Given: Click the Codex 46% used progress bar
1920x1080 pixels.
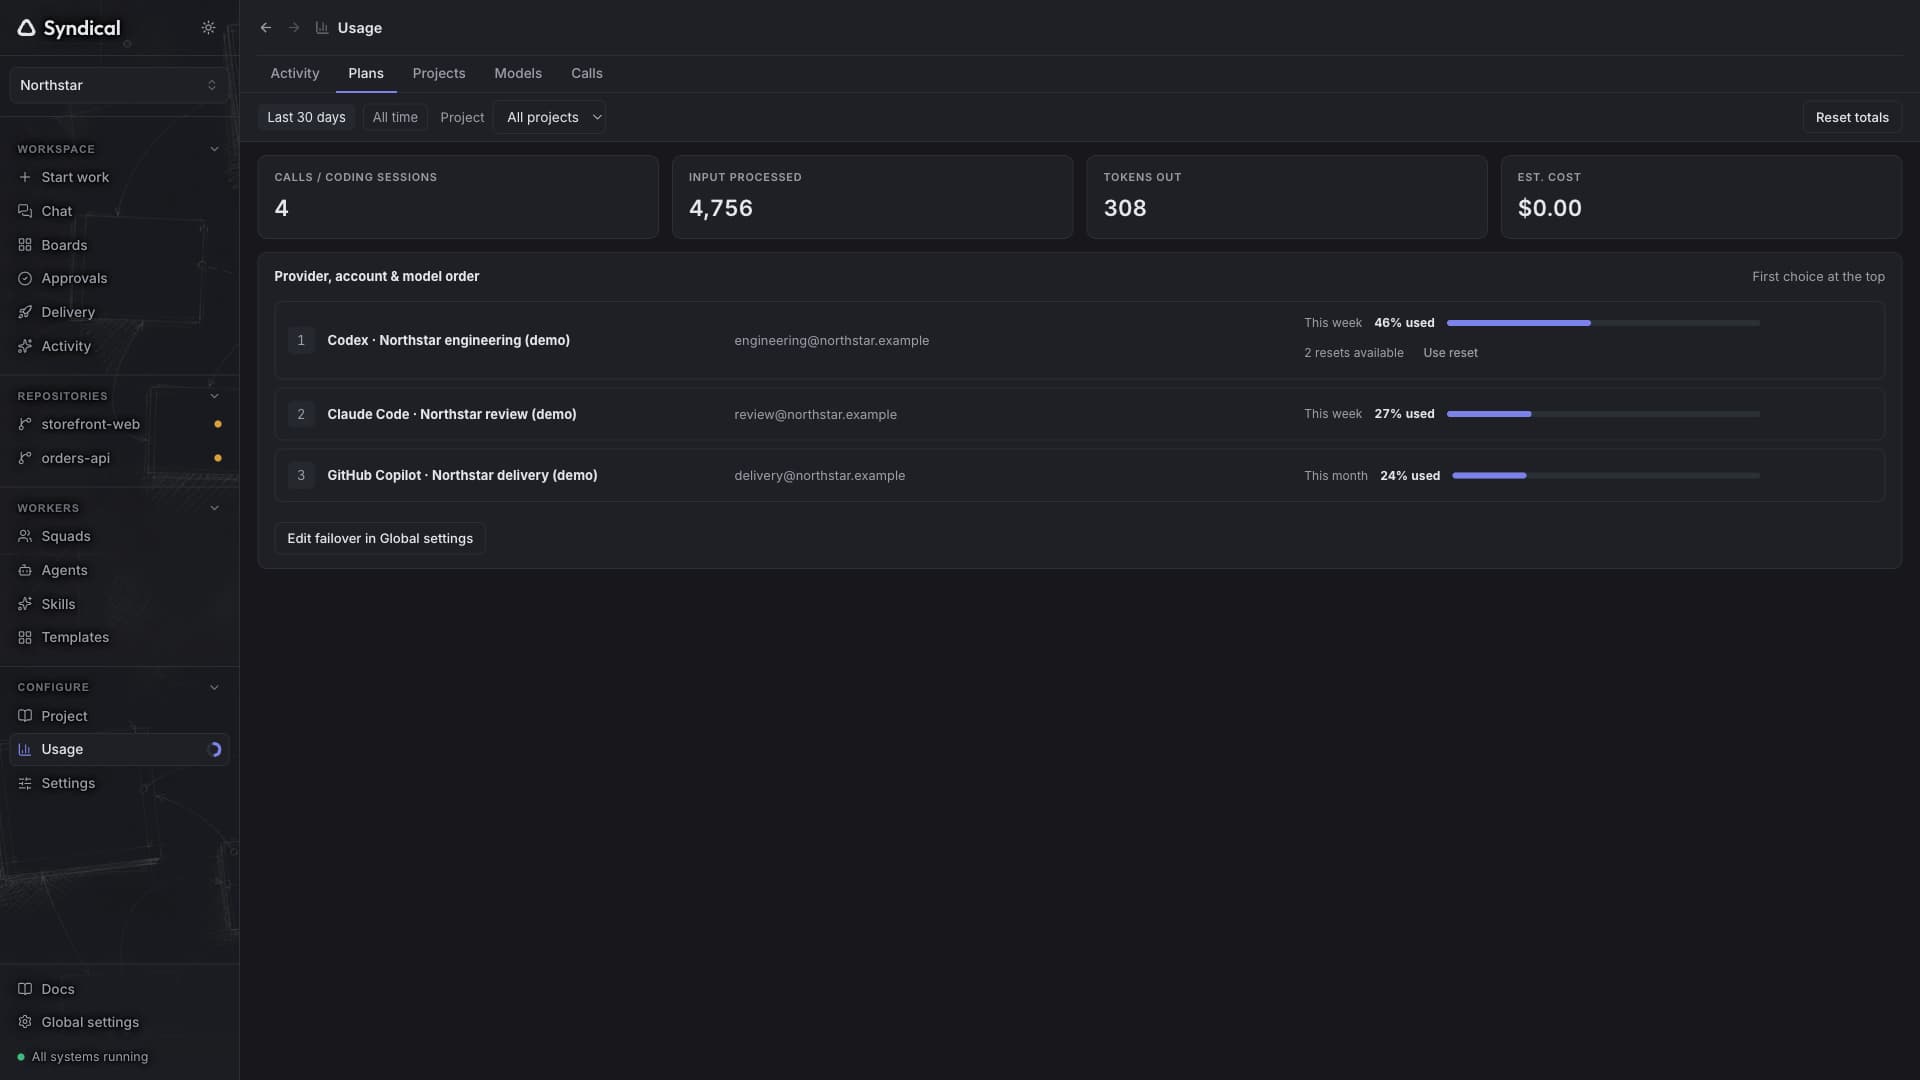Looking at the screenshot, I should pyautogui.click(x=1603, y=323).
